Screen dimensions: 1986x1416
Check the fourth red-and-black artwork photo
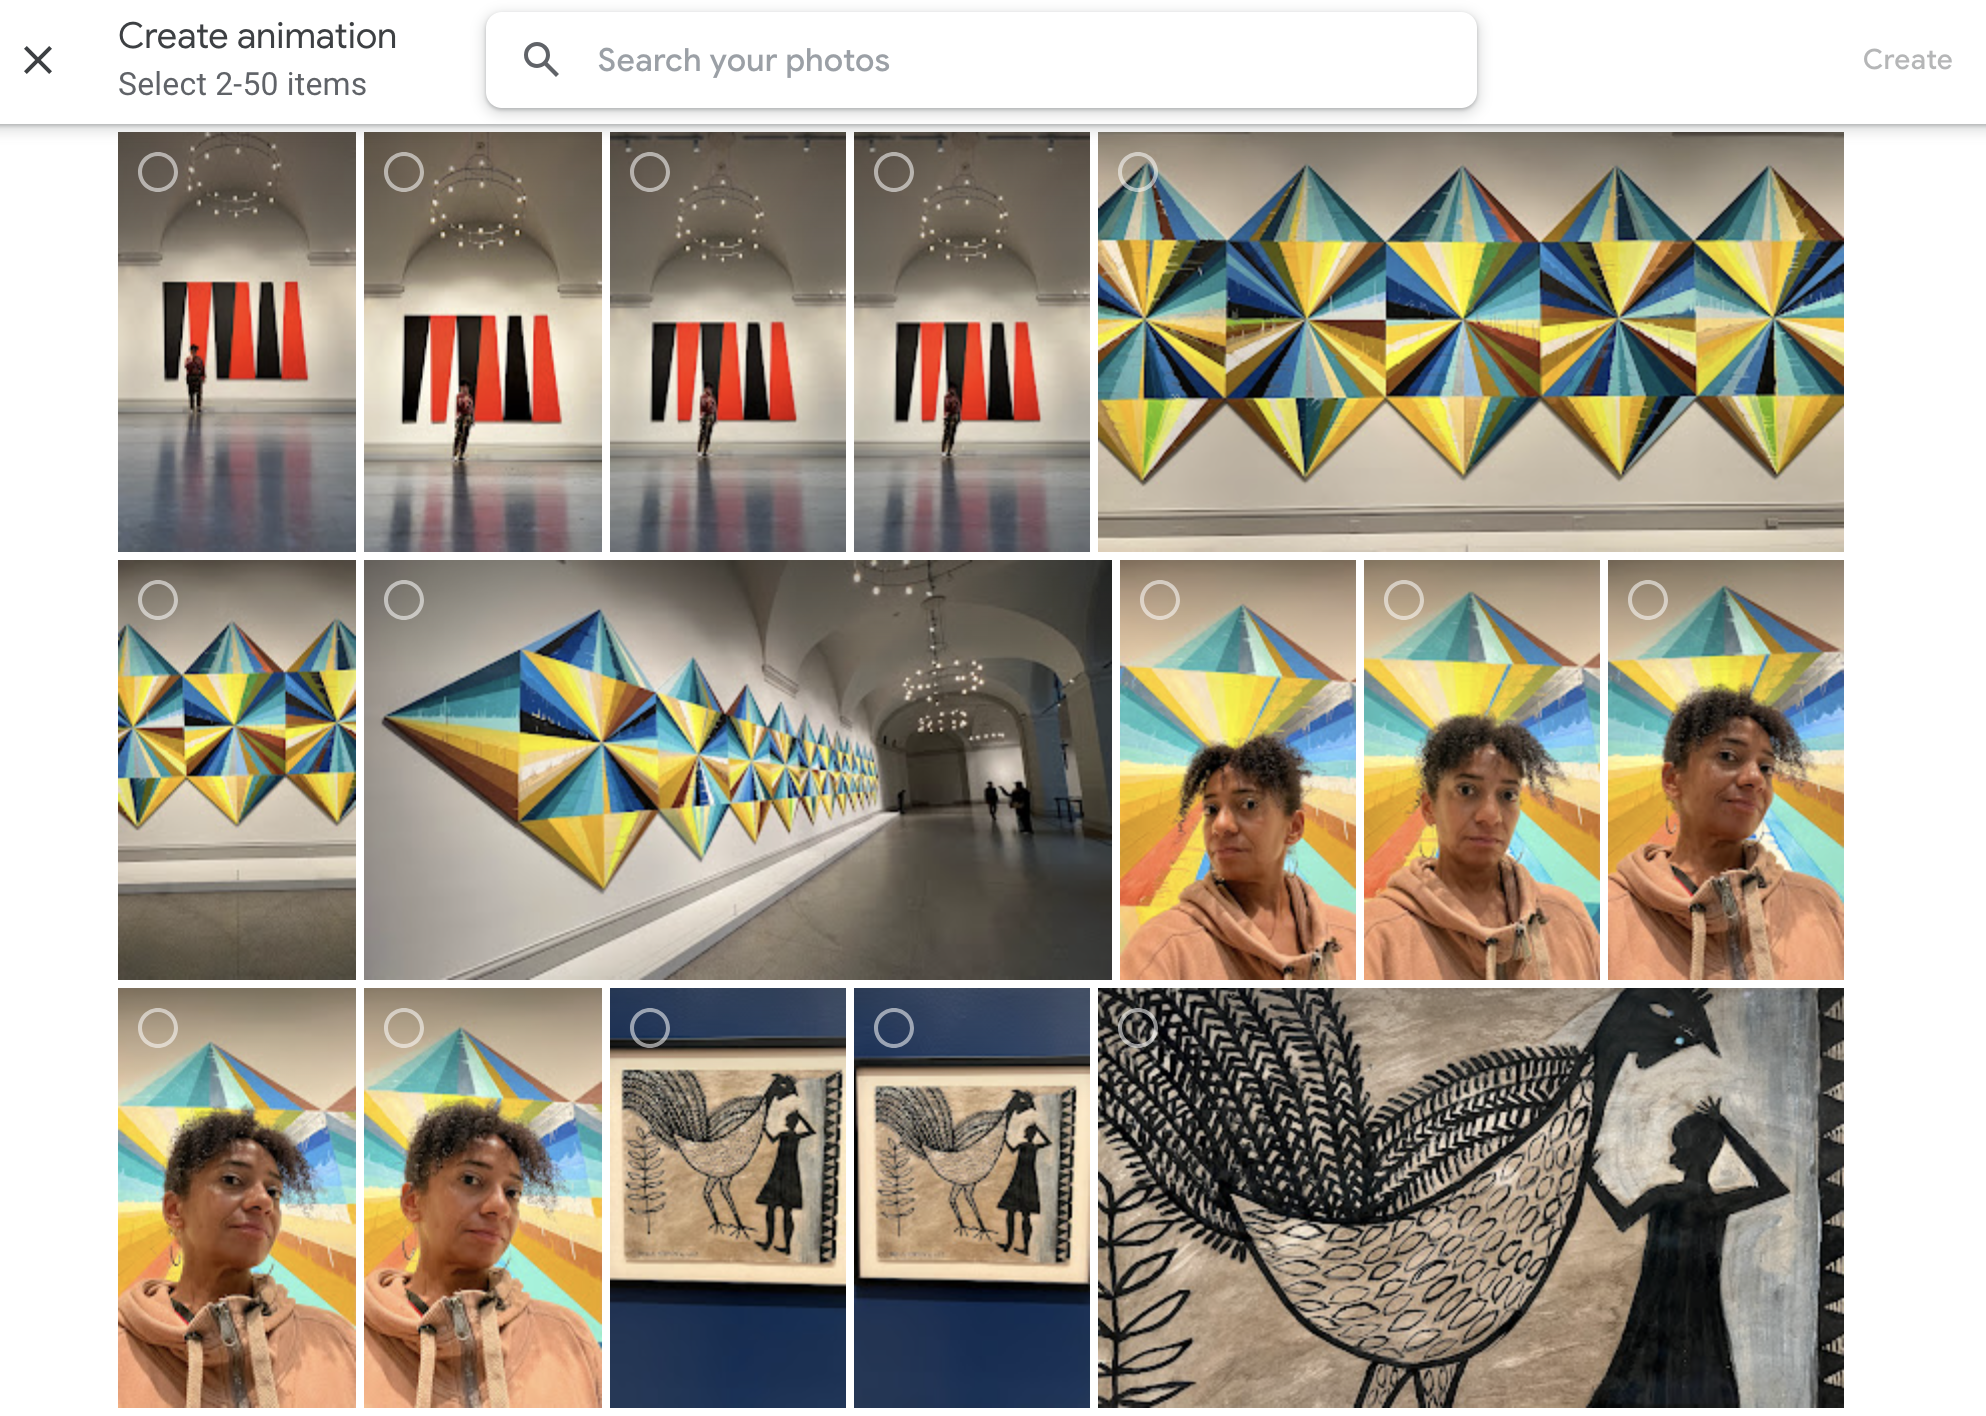click(x=896, y=171)
